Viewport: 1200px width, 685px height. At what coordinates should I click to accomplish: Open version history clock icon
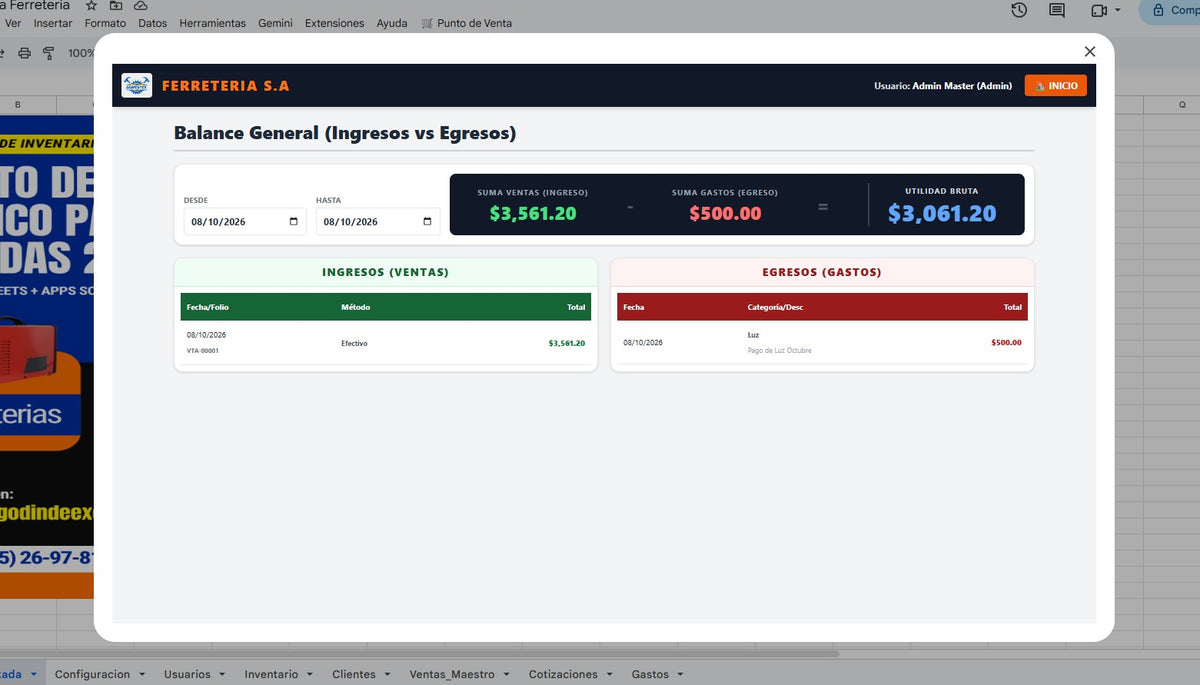click(1019, 10)
